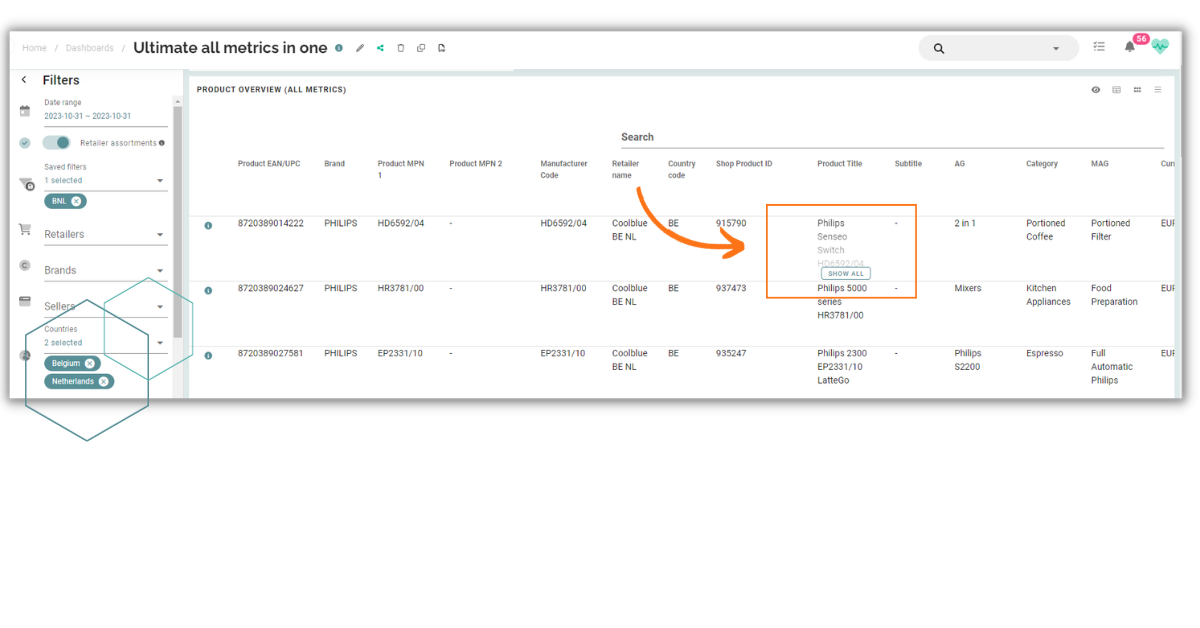Click the Filters panel vertical scrollbar
Viewport: 1200px width, 628px height.
pyautogui.click(x=178, y=220)
